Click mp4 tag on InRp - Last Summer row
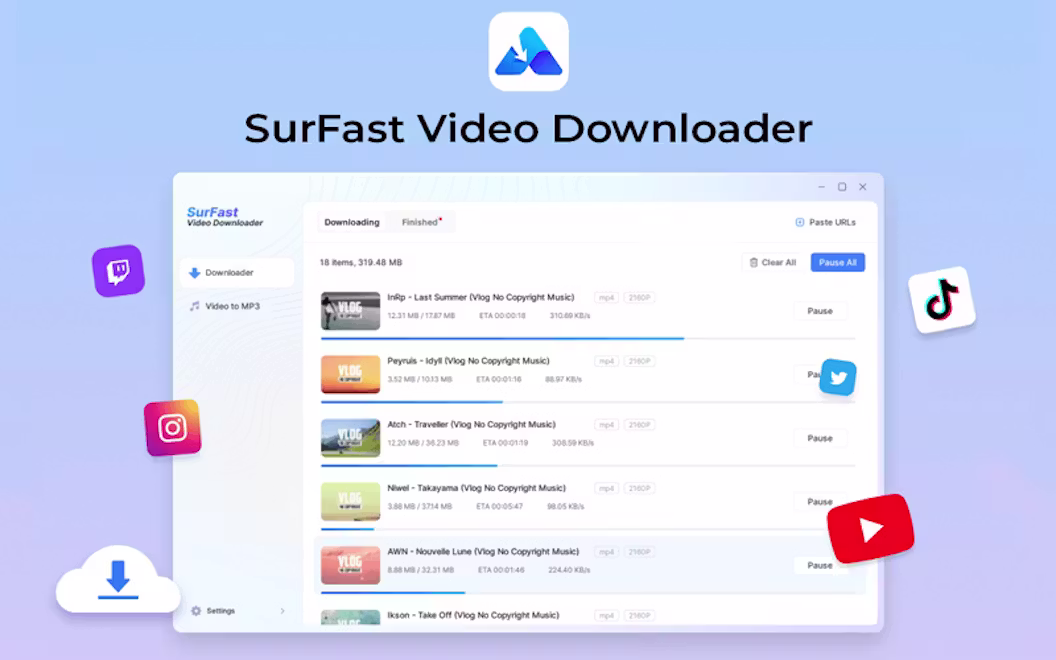Viewport: 1056px width, 660px height. pos(607,298)
